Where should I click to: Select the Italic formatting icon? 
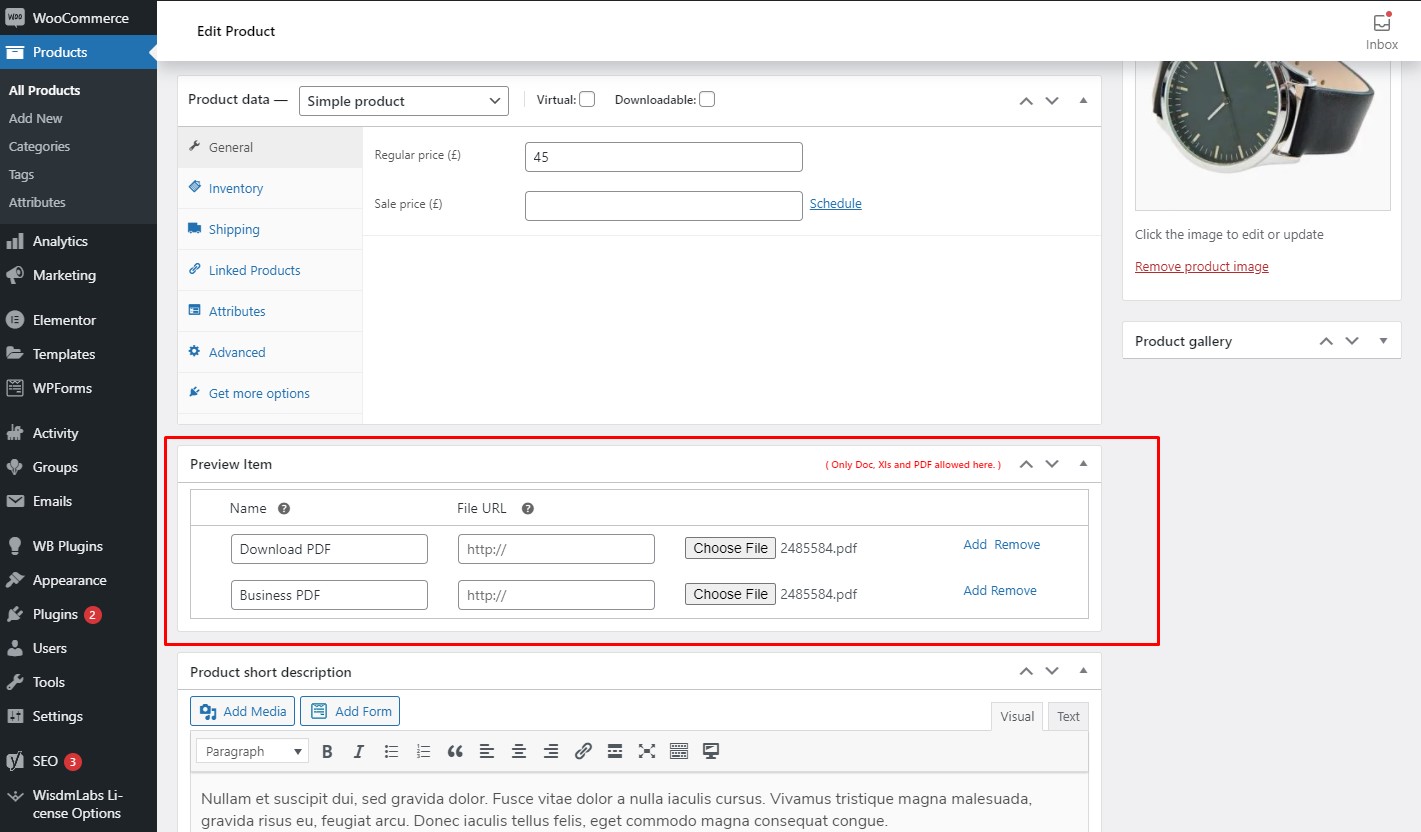[x=359, y=751]
